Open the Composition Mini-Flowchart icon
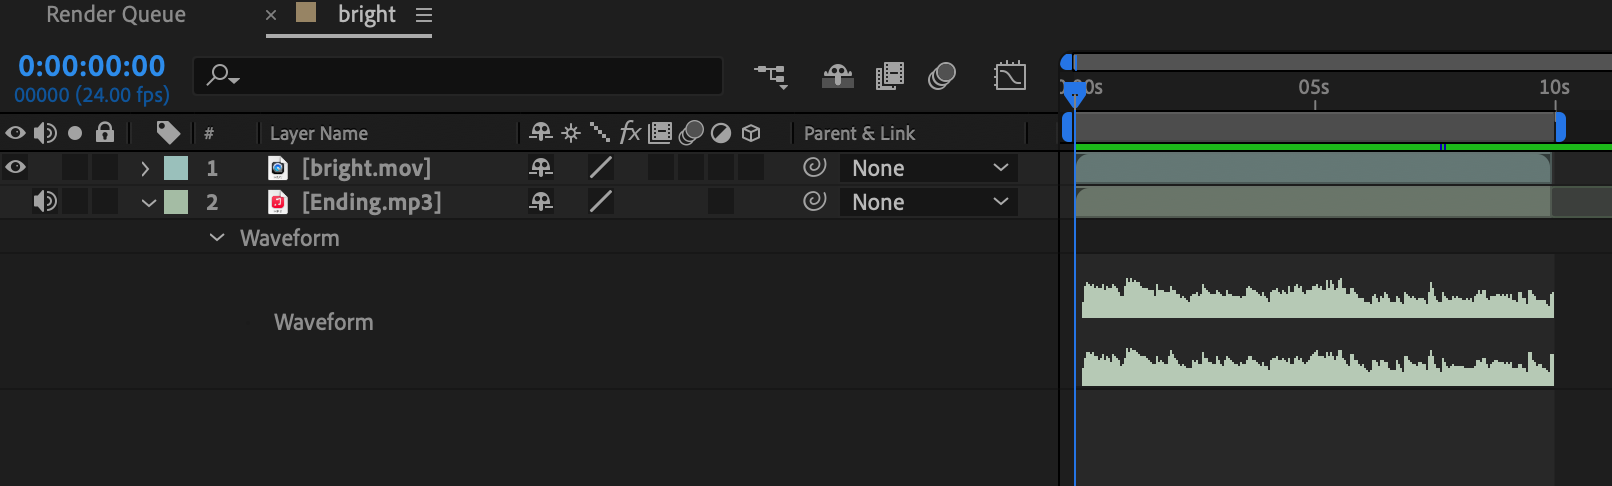This screenshot has width=1612, height=486. pyautogui.click(x=771, y=76)
